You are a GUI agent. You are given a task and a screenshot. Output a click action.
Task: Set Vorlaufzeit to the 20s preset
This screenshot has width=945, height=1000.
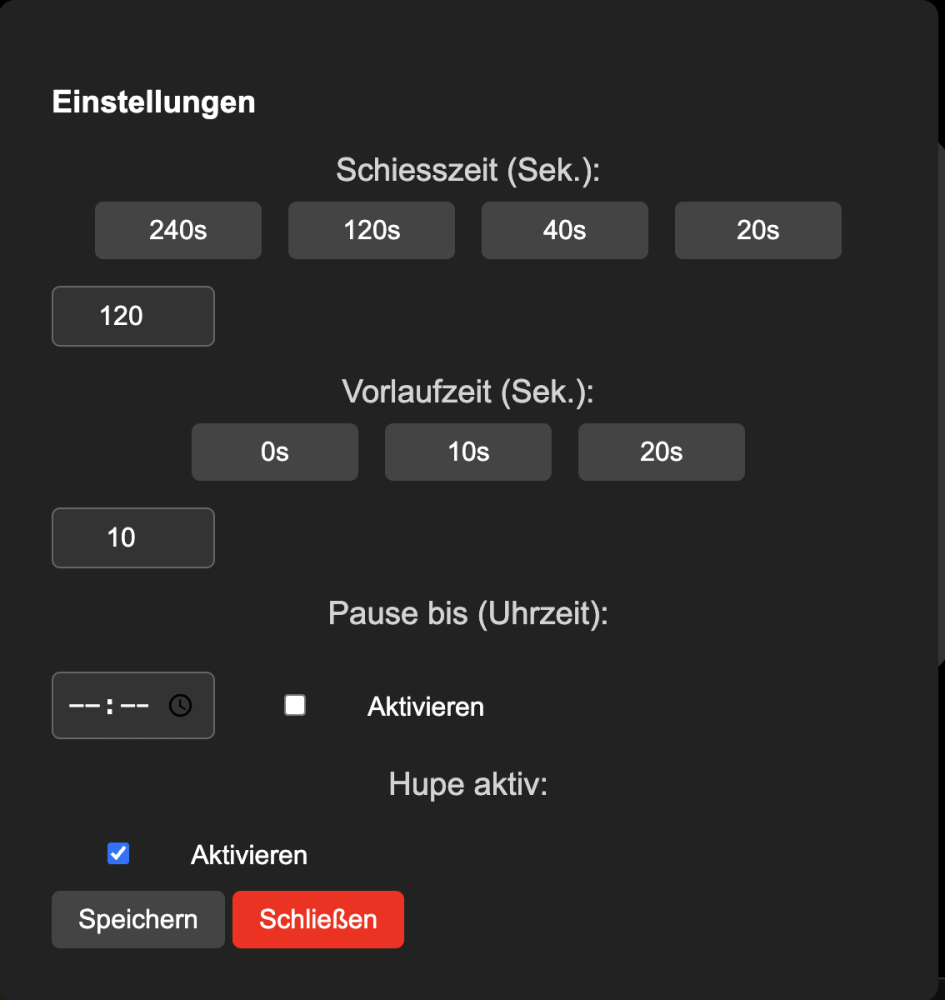click(661, 452)
